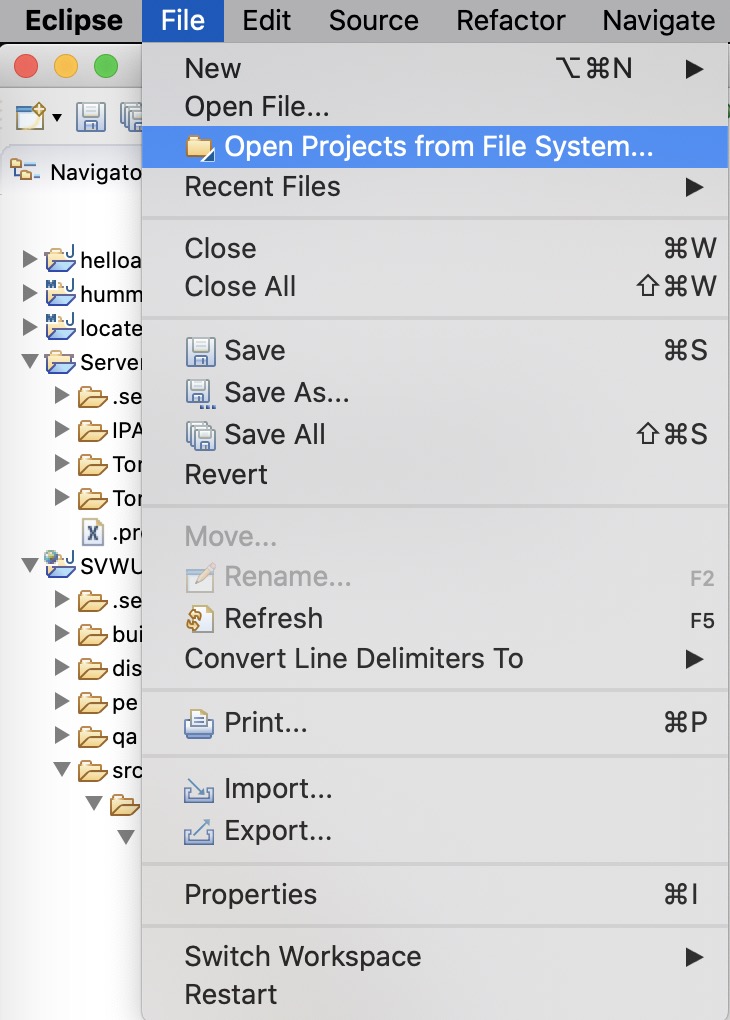Screen dimensions: 730x1020
Task: Click the Save As floppy icon
Action: [200, 394]
